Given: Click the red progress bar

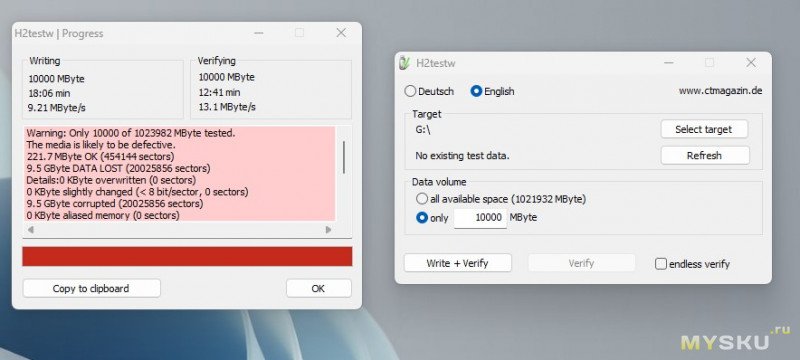Looking at the screenshot, I should [187, 256].
